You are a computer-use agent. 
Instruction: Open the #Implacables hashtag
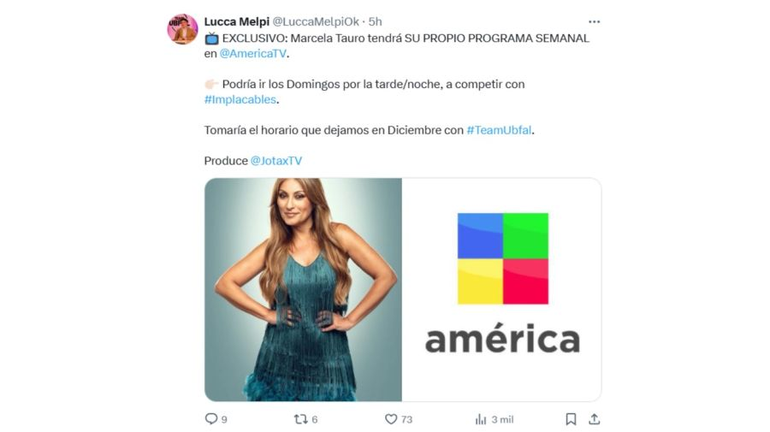point(240,99)
